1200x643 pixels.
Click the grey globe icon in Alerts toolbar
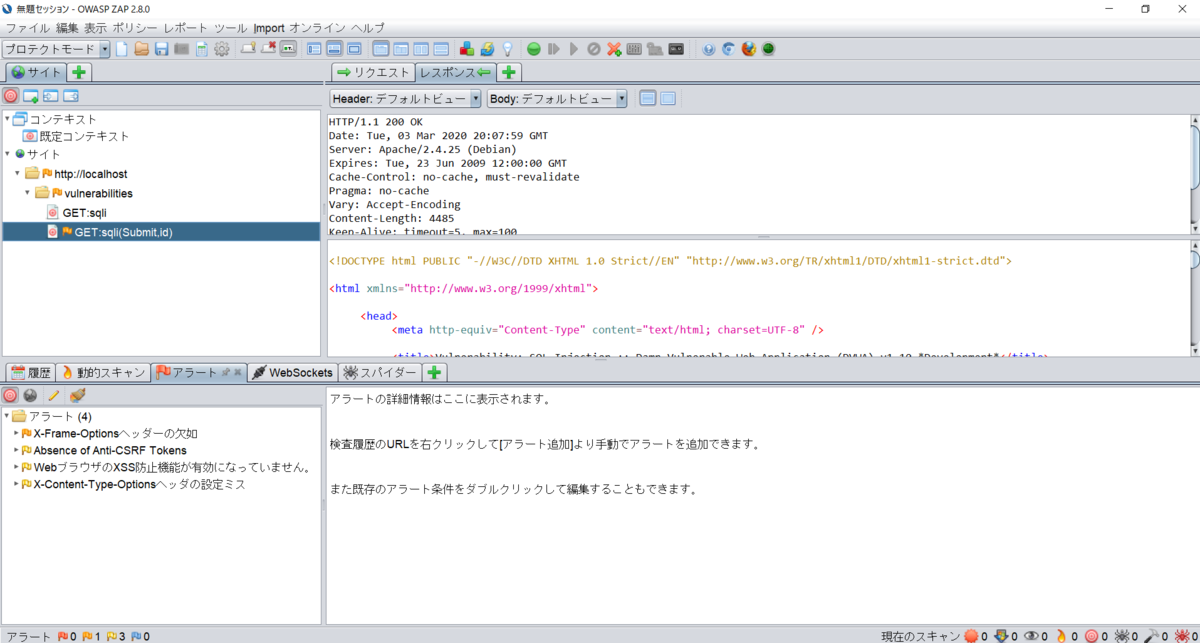pyautogui.click(x=31, y=395)
